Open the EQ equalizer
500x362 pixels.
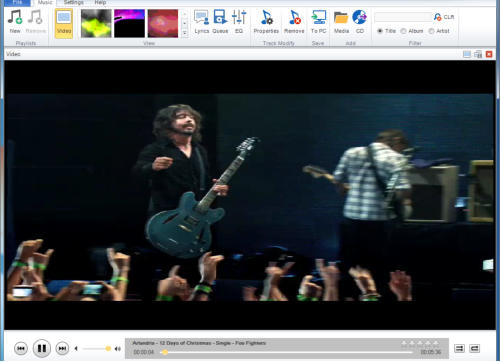click(x=239, y=22)
